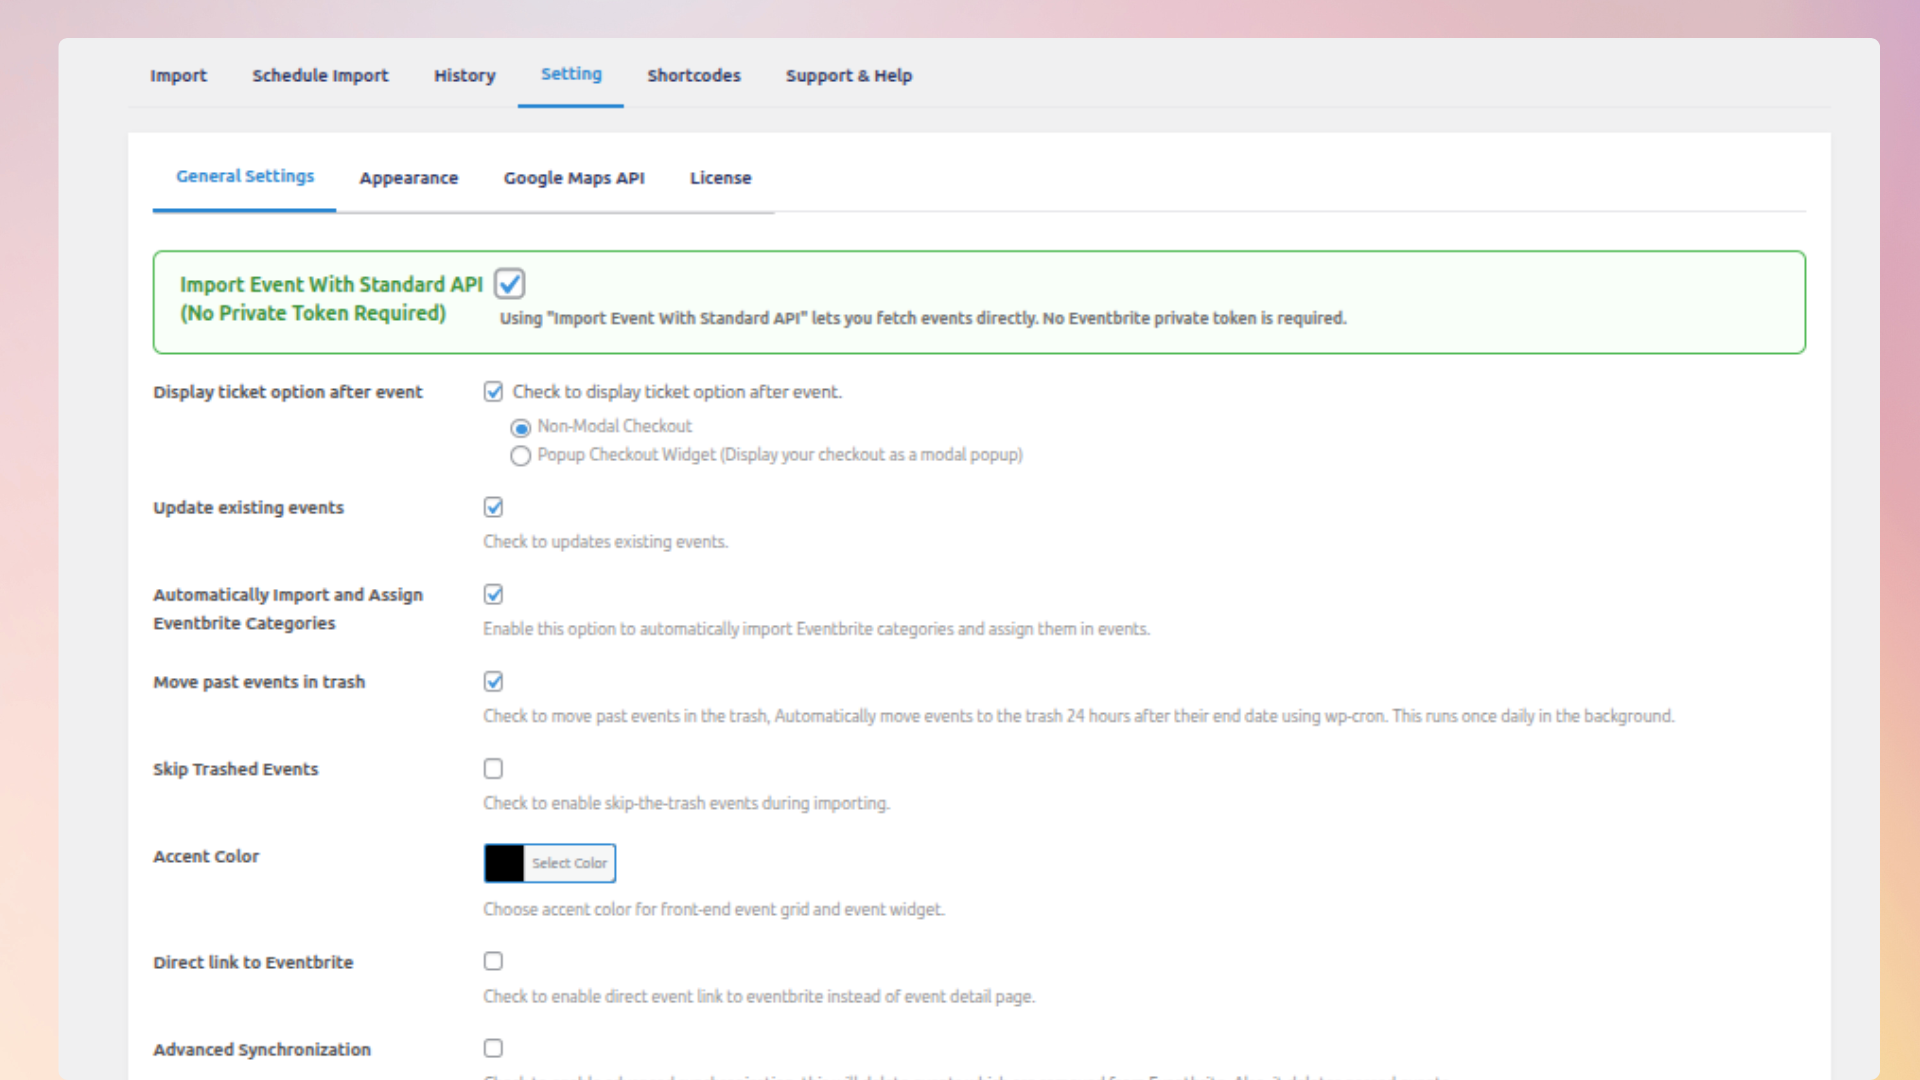Screen dimensions: 1920x1080
Task: Uncheck Update existing events
Action: (493, 507)
